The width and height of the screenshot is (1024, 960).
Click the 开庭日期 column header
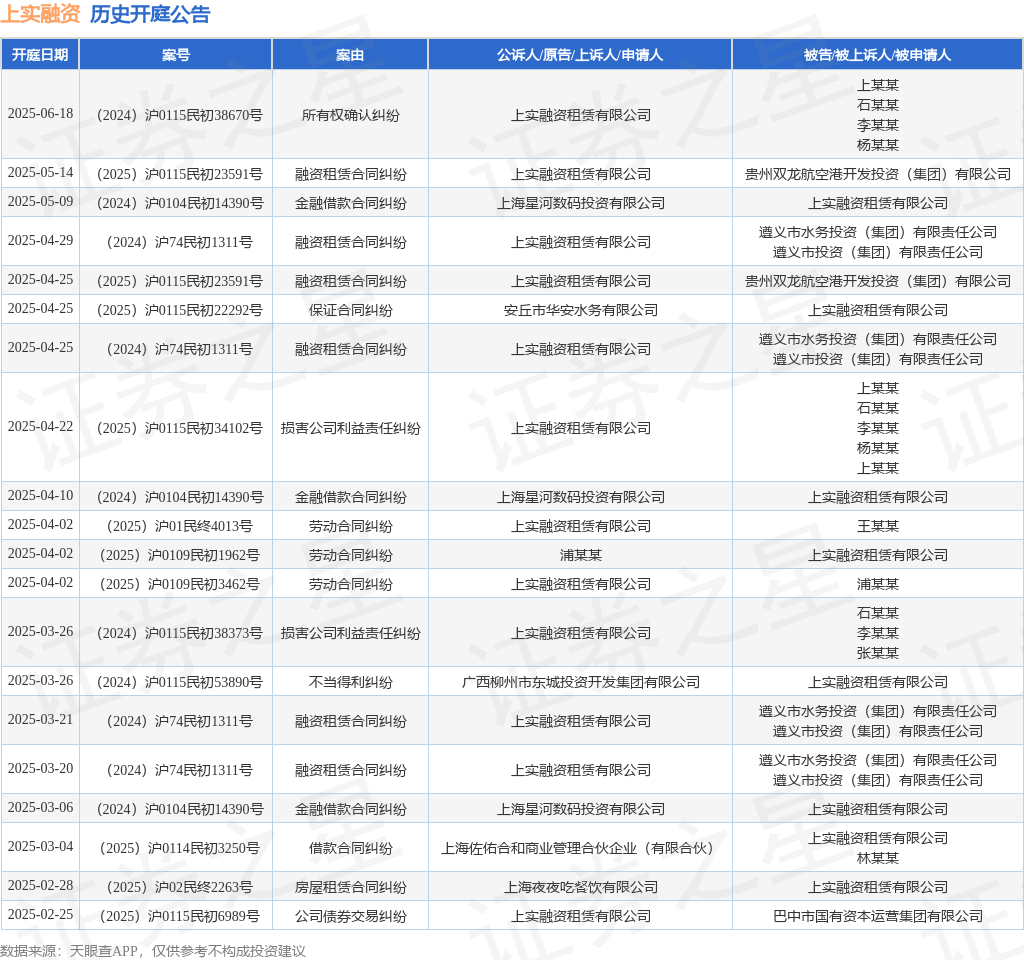[40, 55]
